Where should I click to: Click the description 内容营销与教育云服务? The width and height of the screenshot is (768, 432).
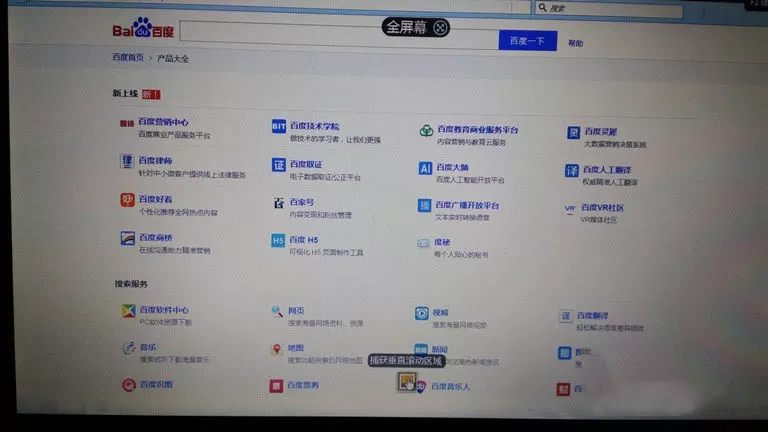point(471,143)
